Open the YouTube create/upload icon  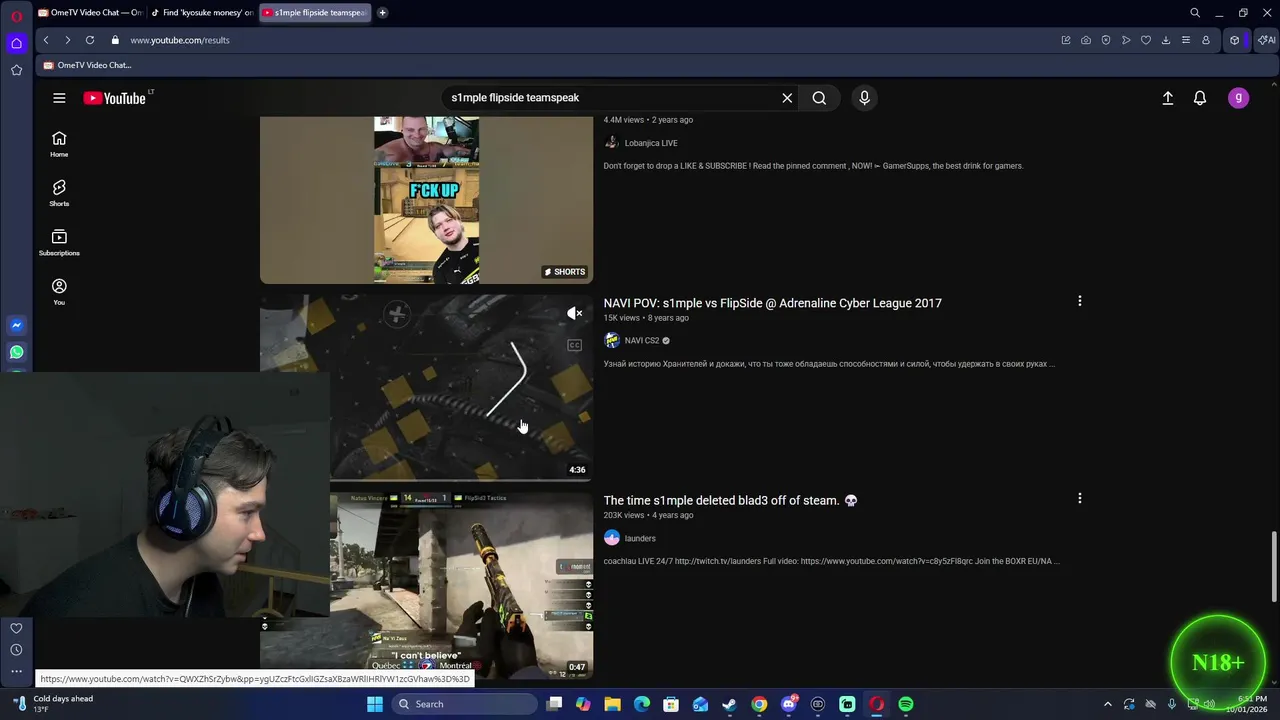[x=1167, y=98]
